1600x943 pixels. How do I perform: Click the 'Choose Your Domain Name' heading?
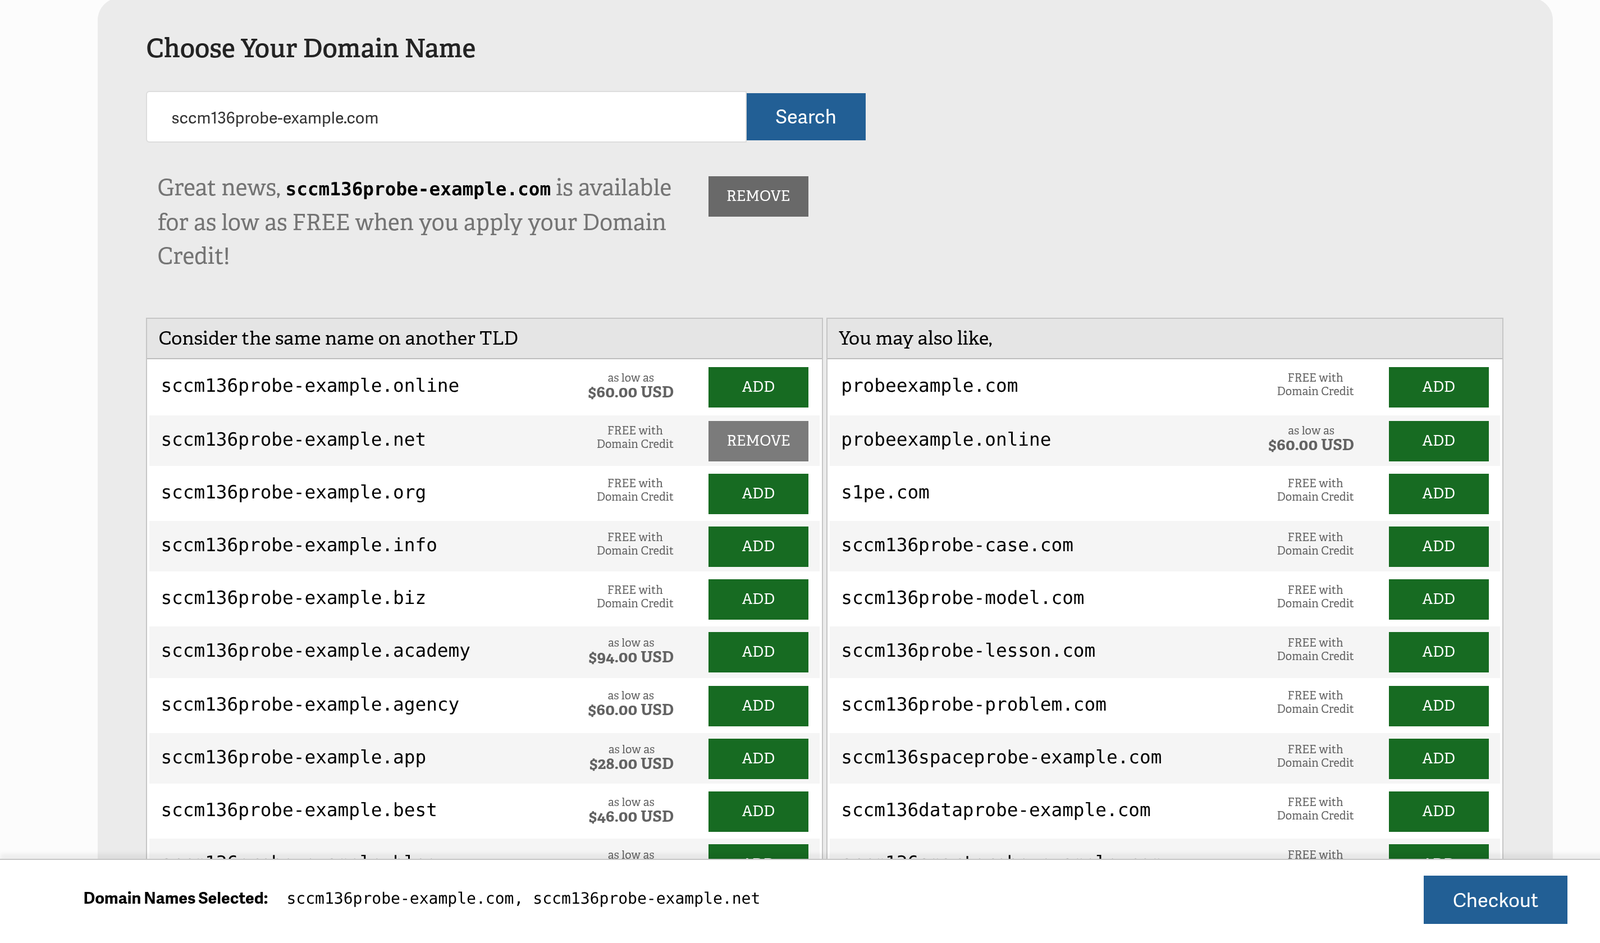click(x=311, y=48)
